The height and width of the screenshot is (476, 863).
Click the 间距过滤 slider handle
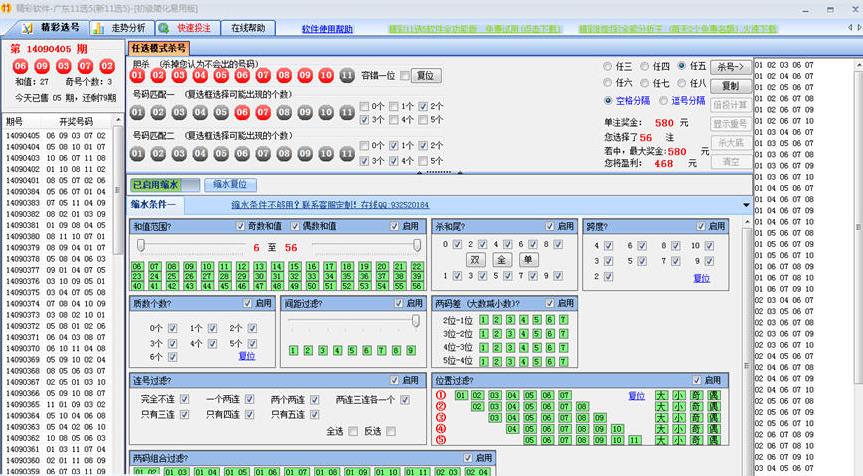click(415, 320)
